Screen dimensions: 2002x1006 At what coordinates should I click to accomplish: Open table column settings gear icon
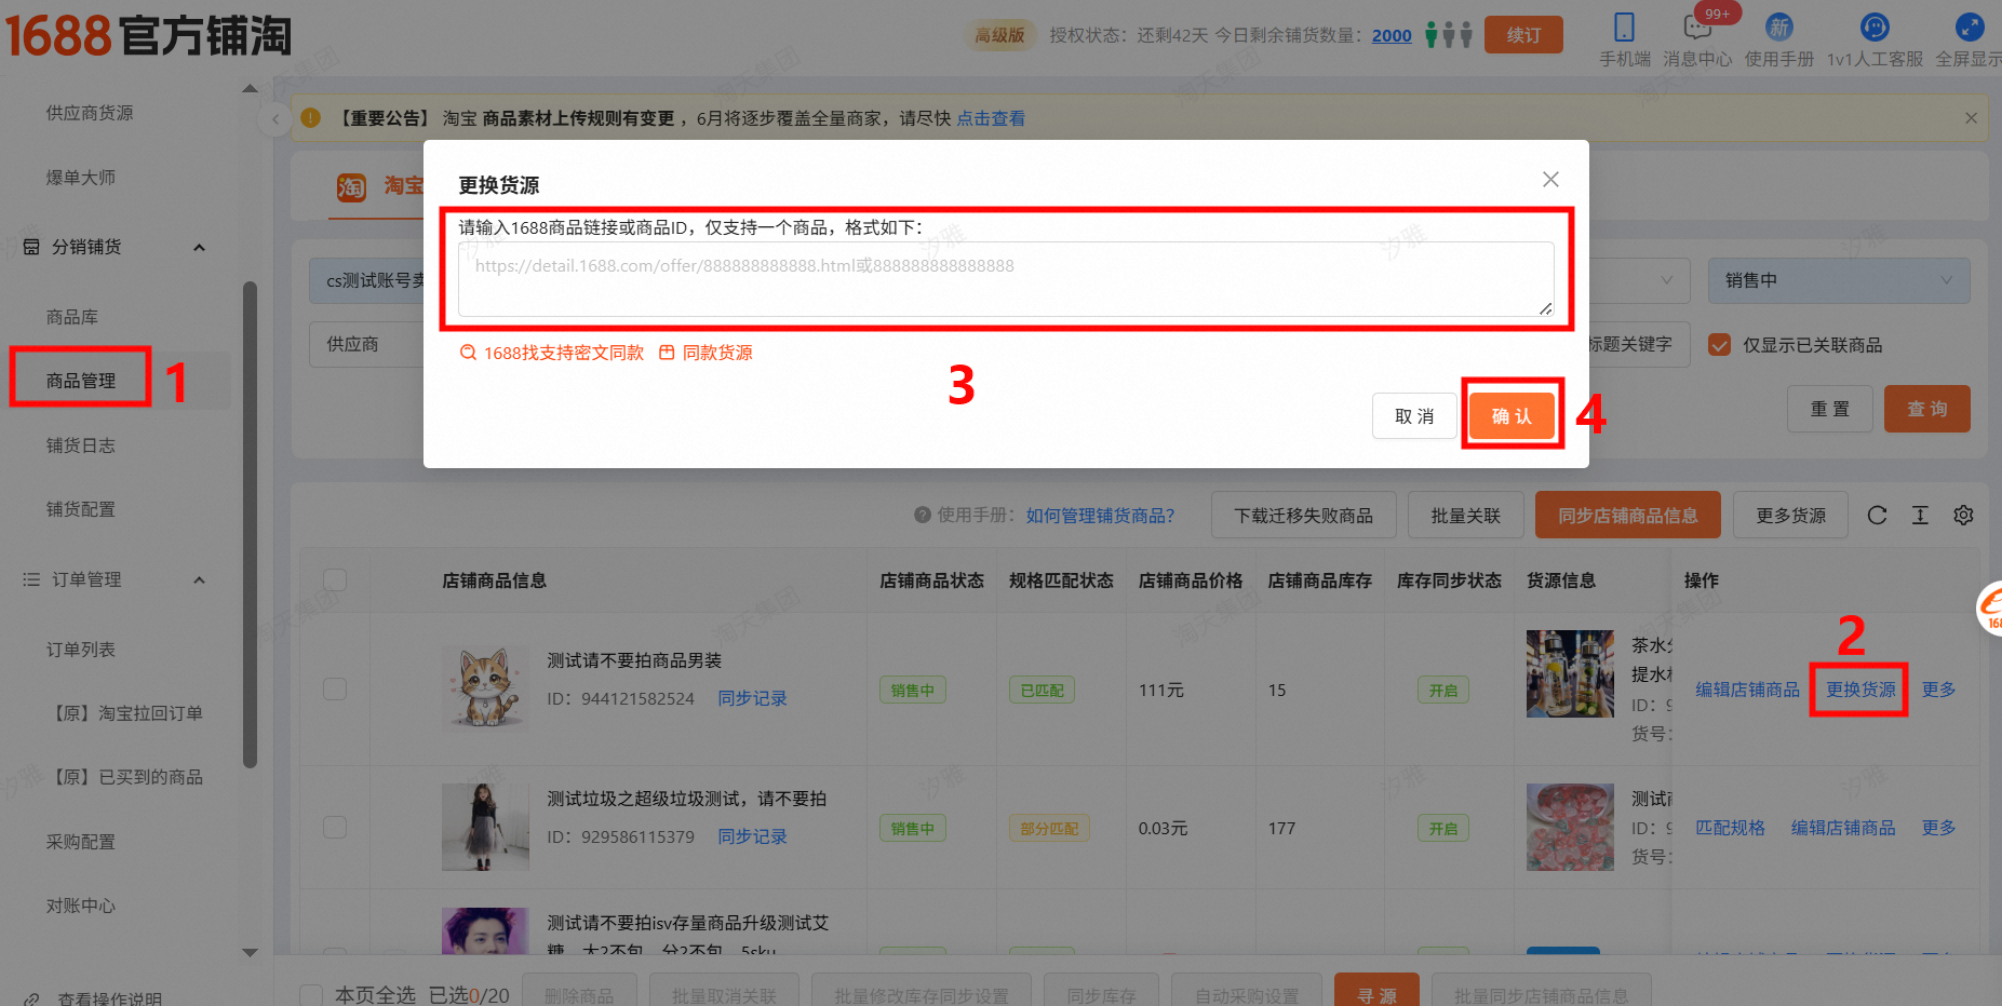[x=1963, y=515]
